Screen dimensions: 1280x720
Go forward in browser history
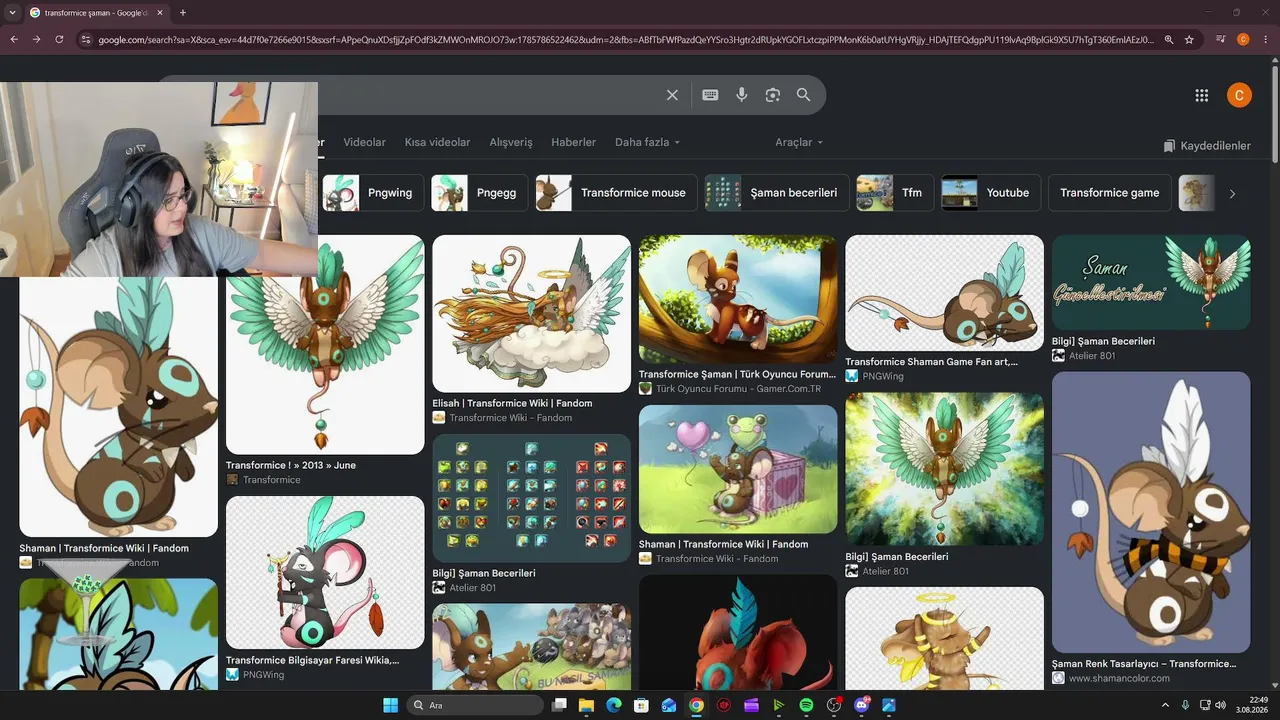click(37, 40)
